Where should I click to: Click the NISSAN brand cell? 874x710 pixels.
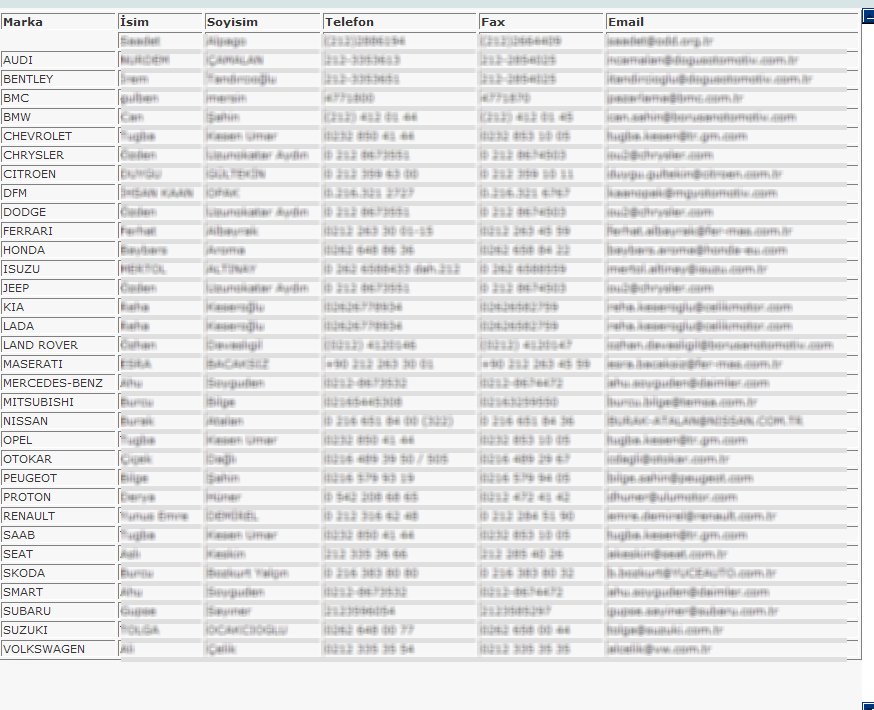pos(58,421)
